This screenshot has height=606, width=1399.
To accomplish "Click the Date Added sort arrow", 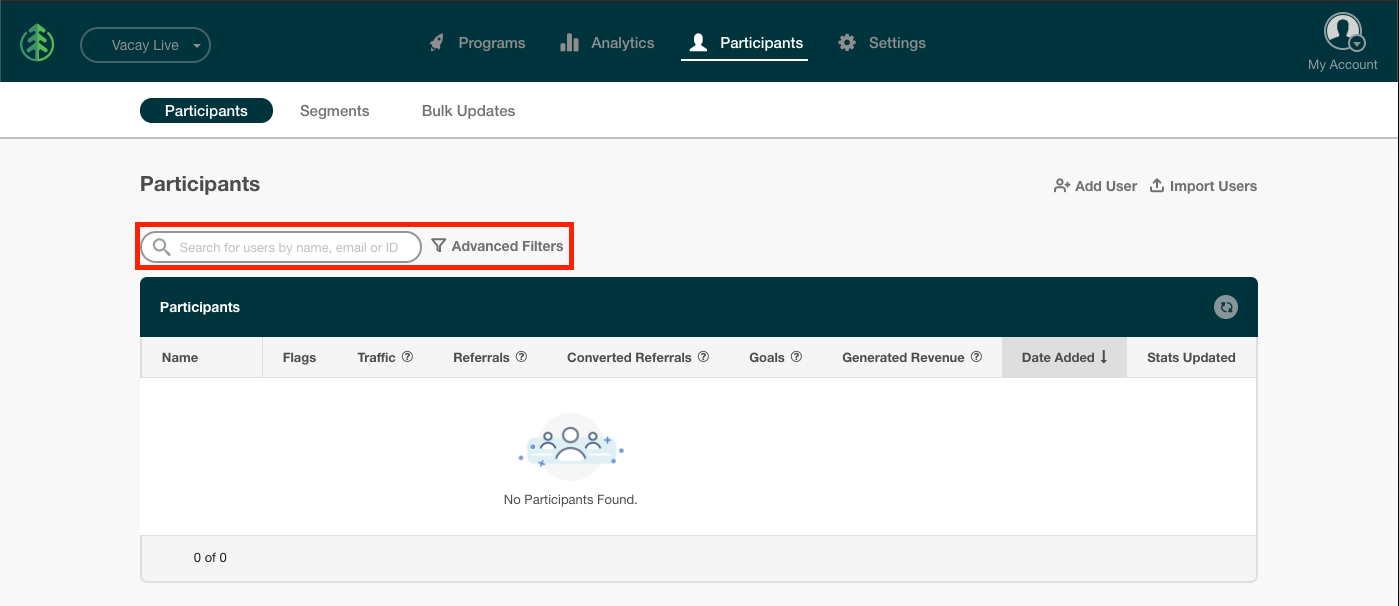I will [1104, 357].
